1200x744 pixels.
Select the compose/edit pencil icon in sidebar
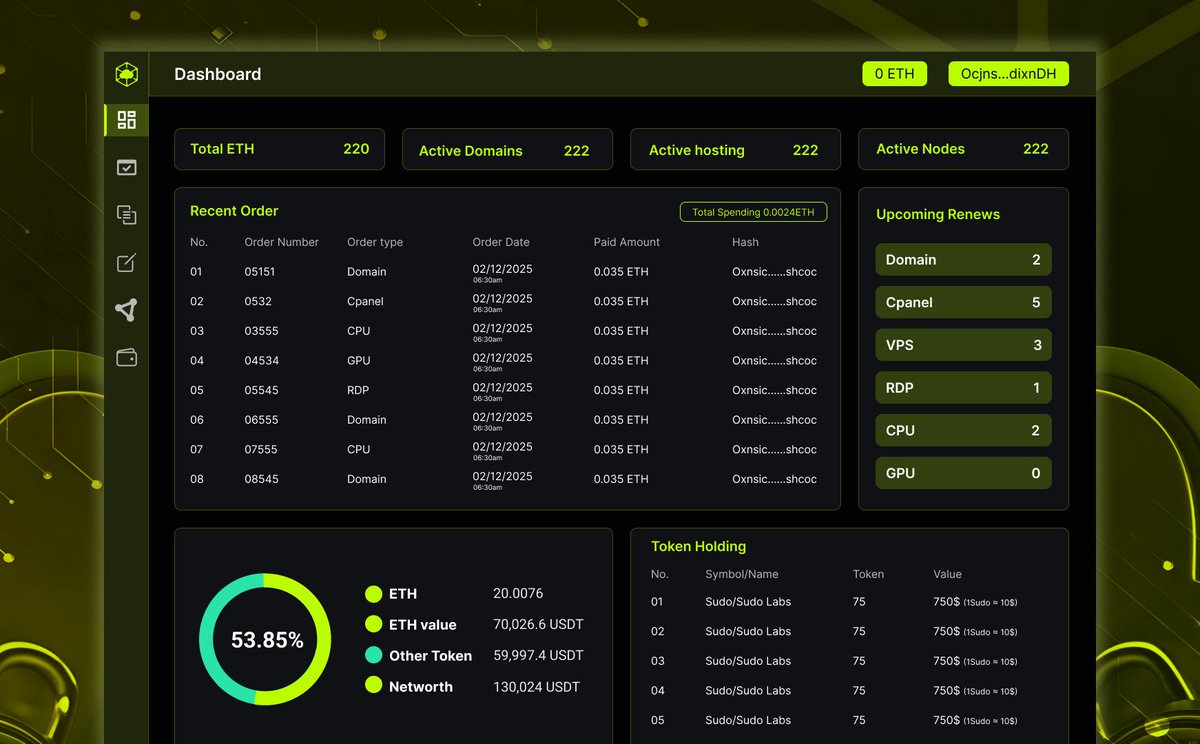coord(126,262)
